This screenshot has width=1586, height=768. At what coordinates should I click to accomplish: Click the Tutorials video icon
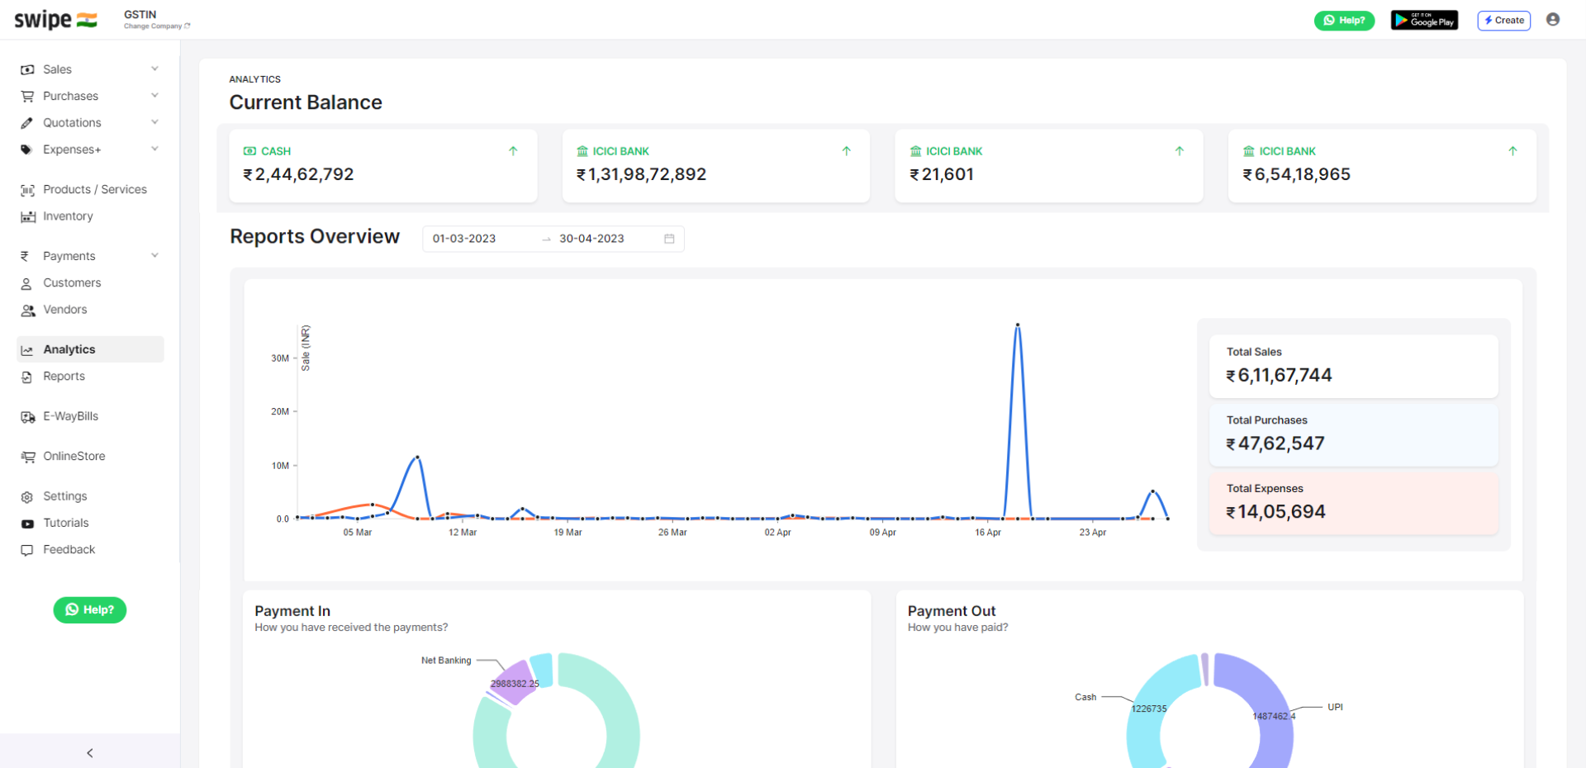pyautogui.click(x=27, y=524)
